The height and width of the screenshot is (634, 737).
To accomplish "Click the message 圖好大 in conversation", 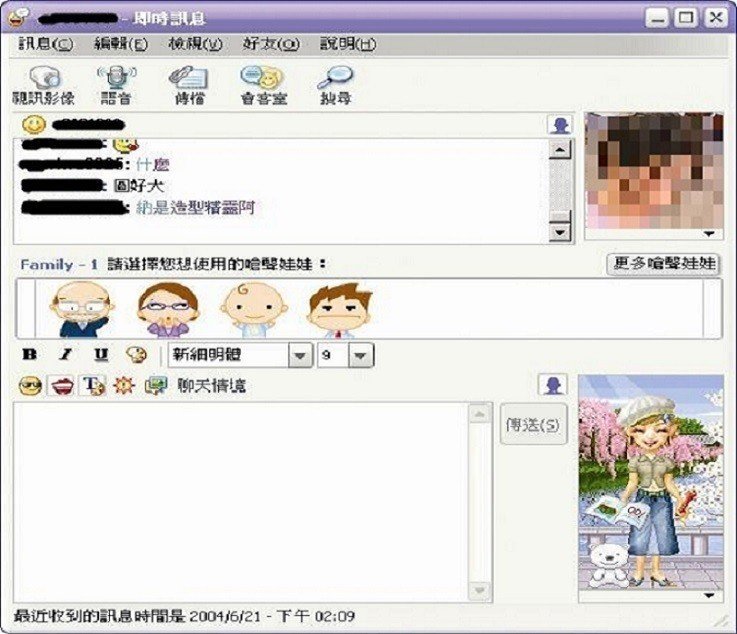I will pos(139,186).
